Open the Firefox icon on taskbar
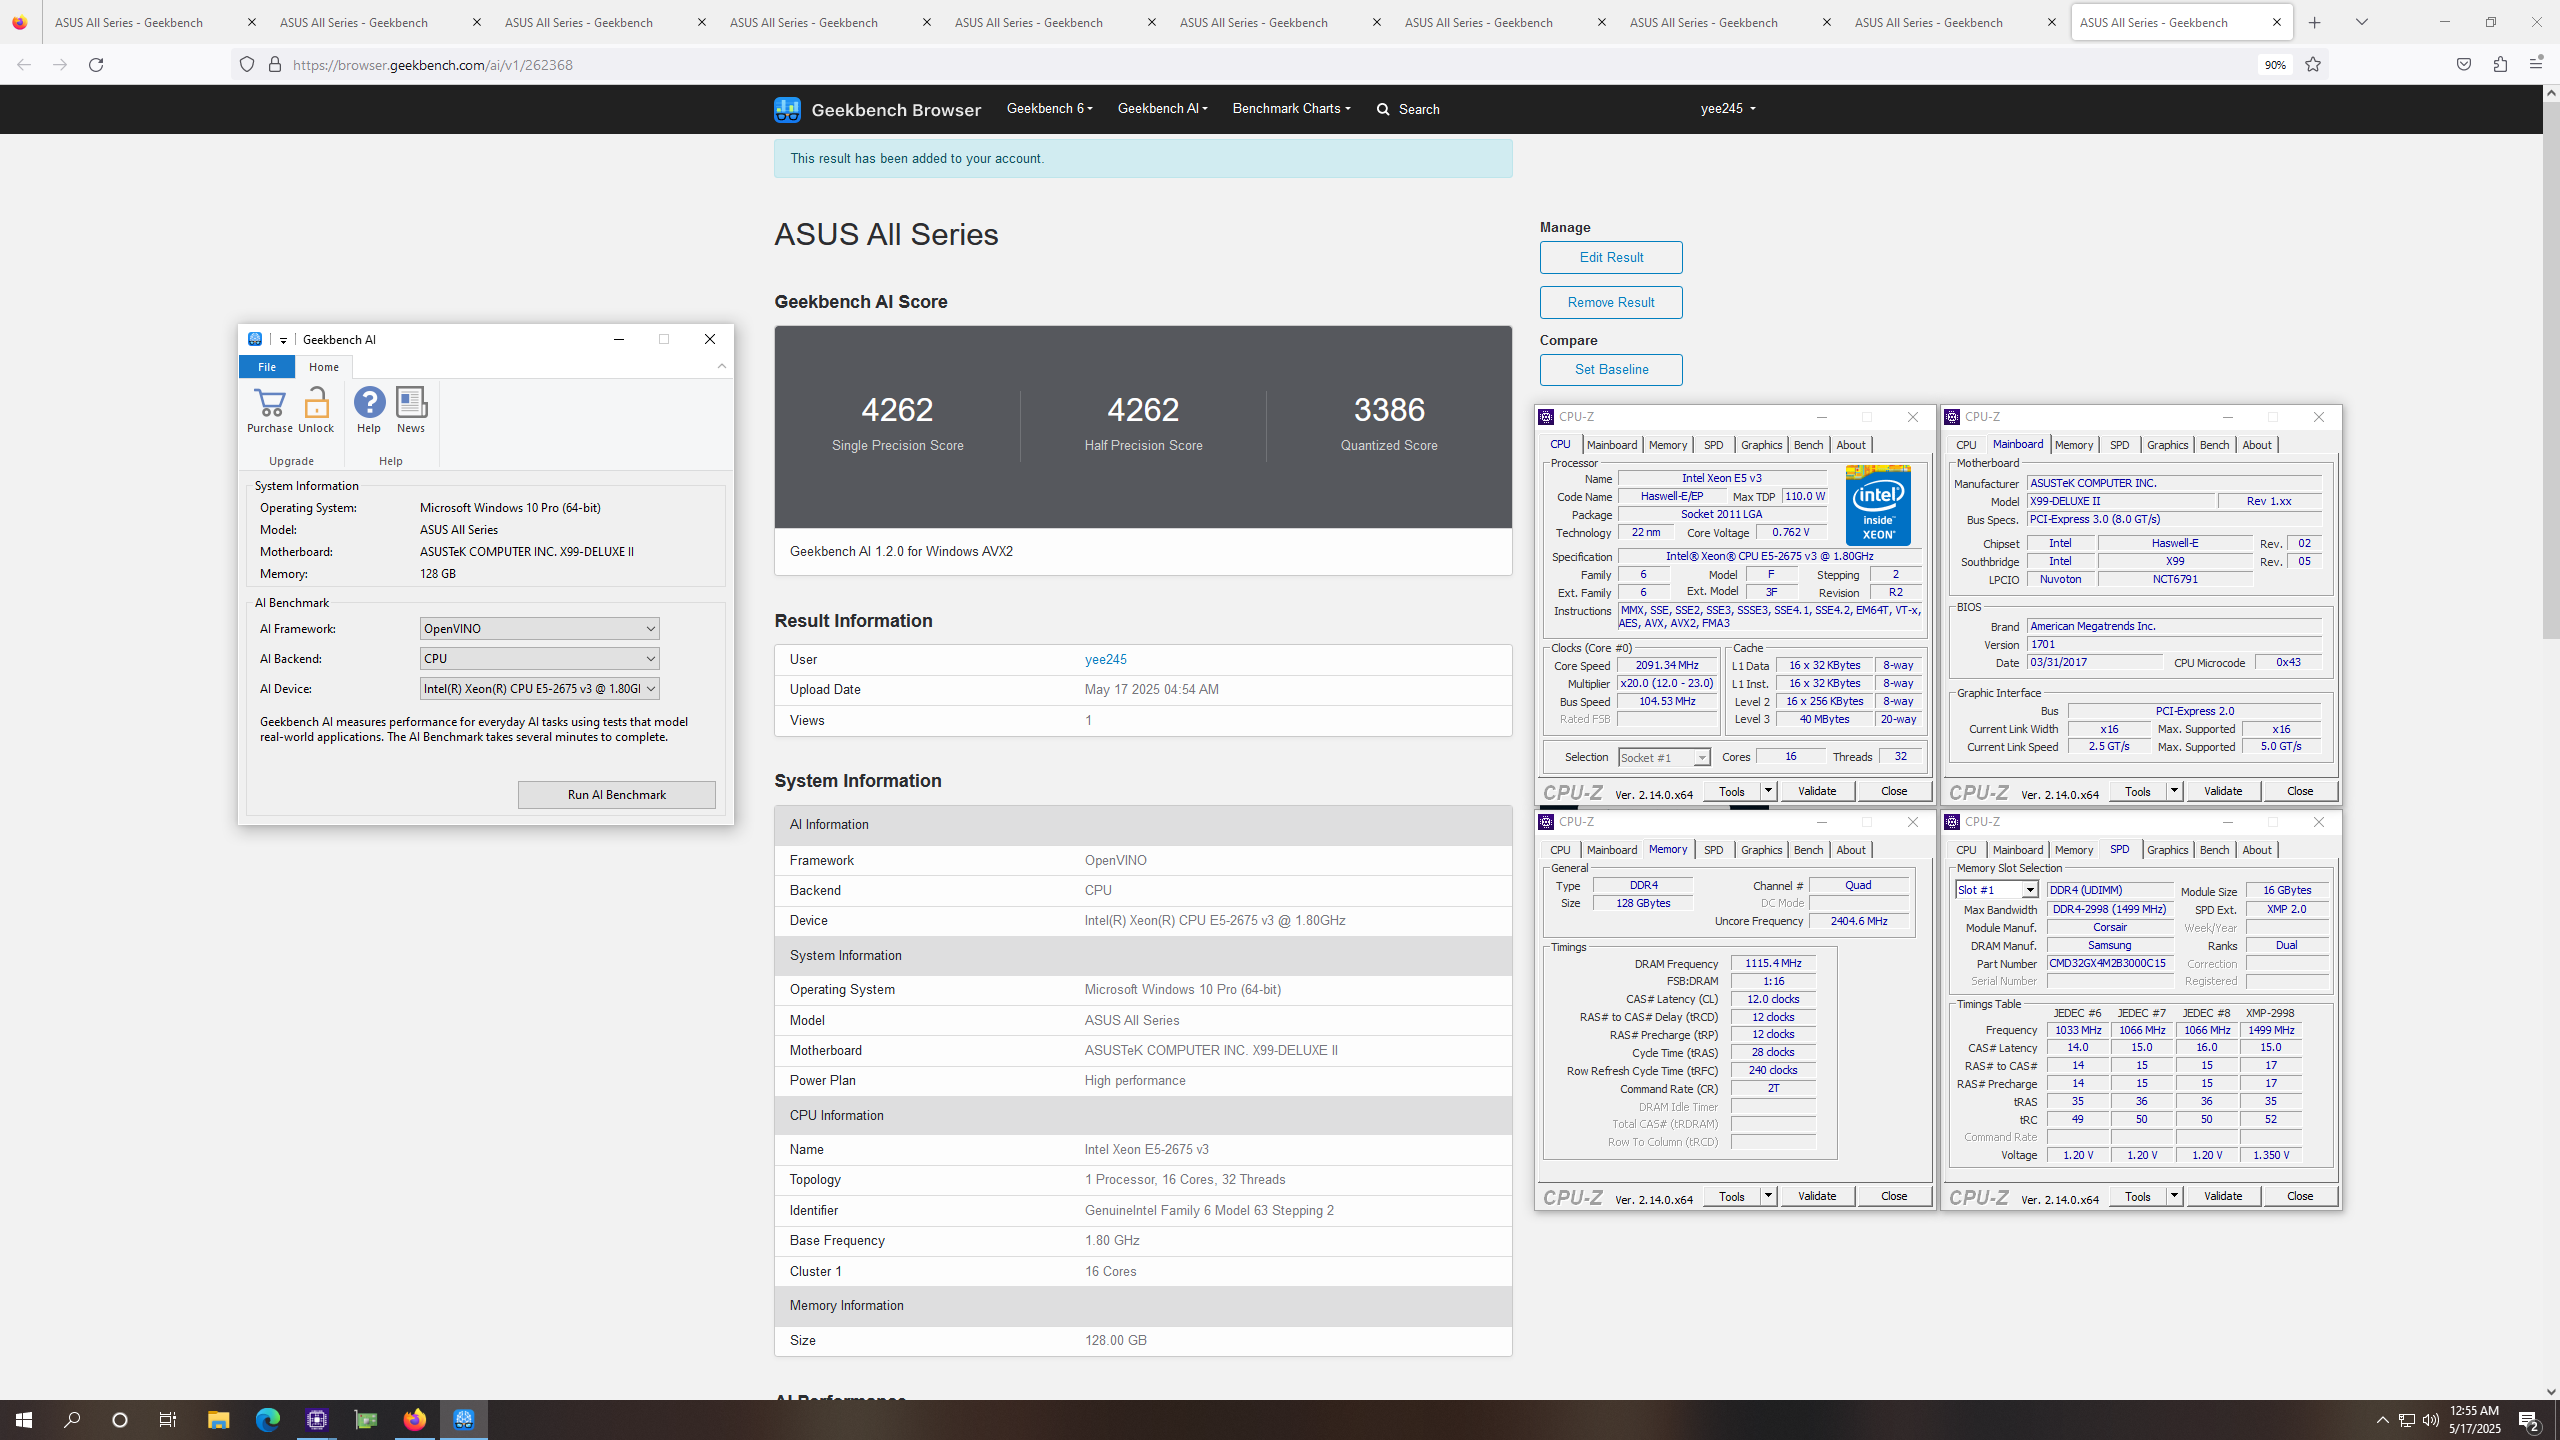Screen dimensions: 2560x1440 (x=414, y=1420)
